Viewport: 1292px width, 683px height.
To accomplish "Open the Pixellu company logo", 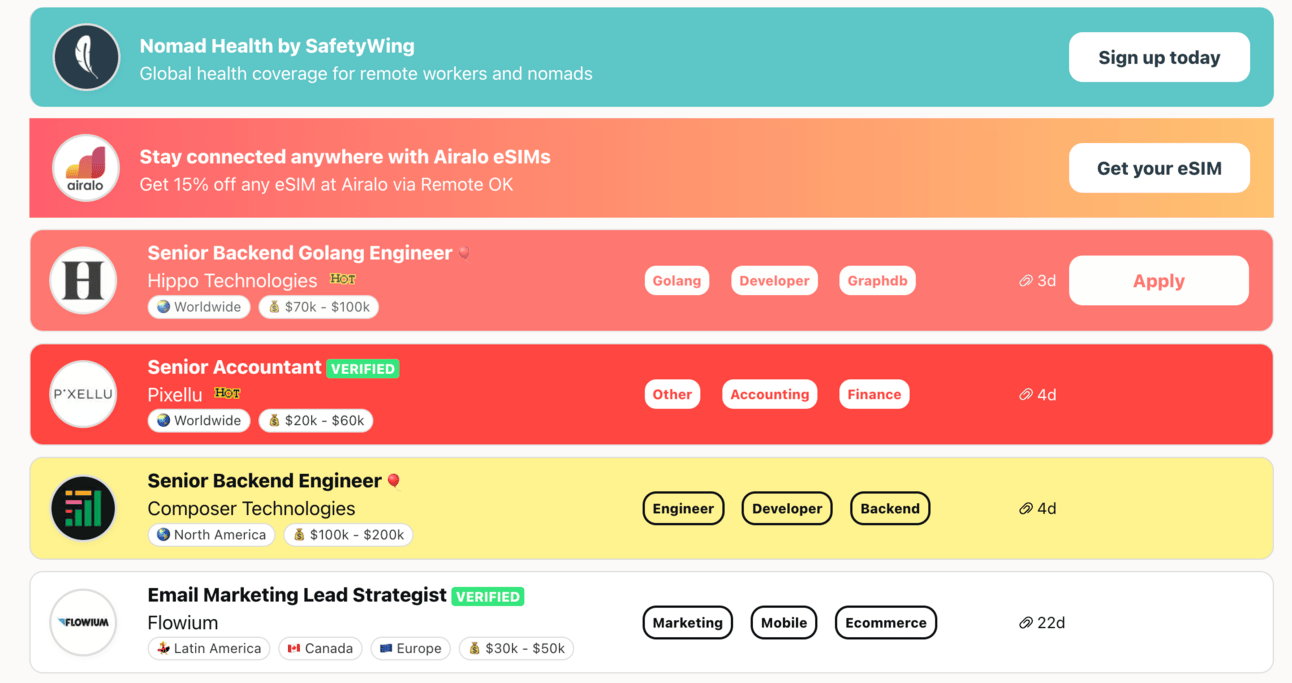I will [84, 394].
